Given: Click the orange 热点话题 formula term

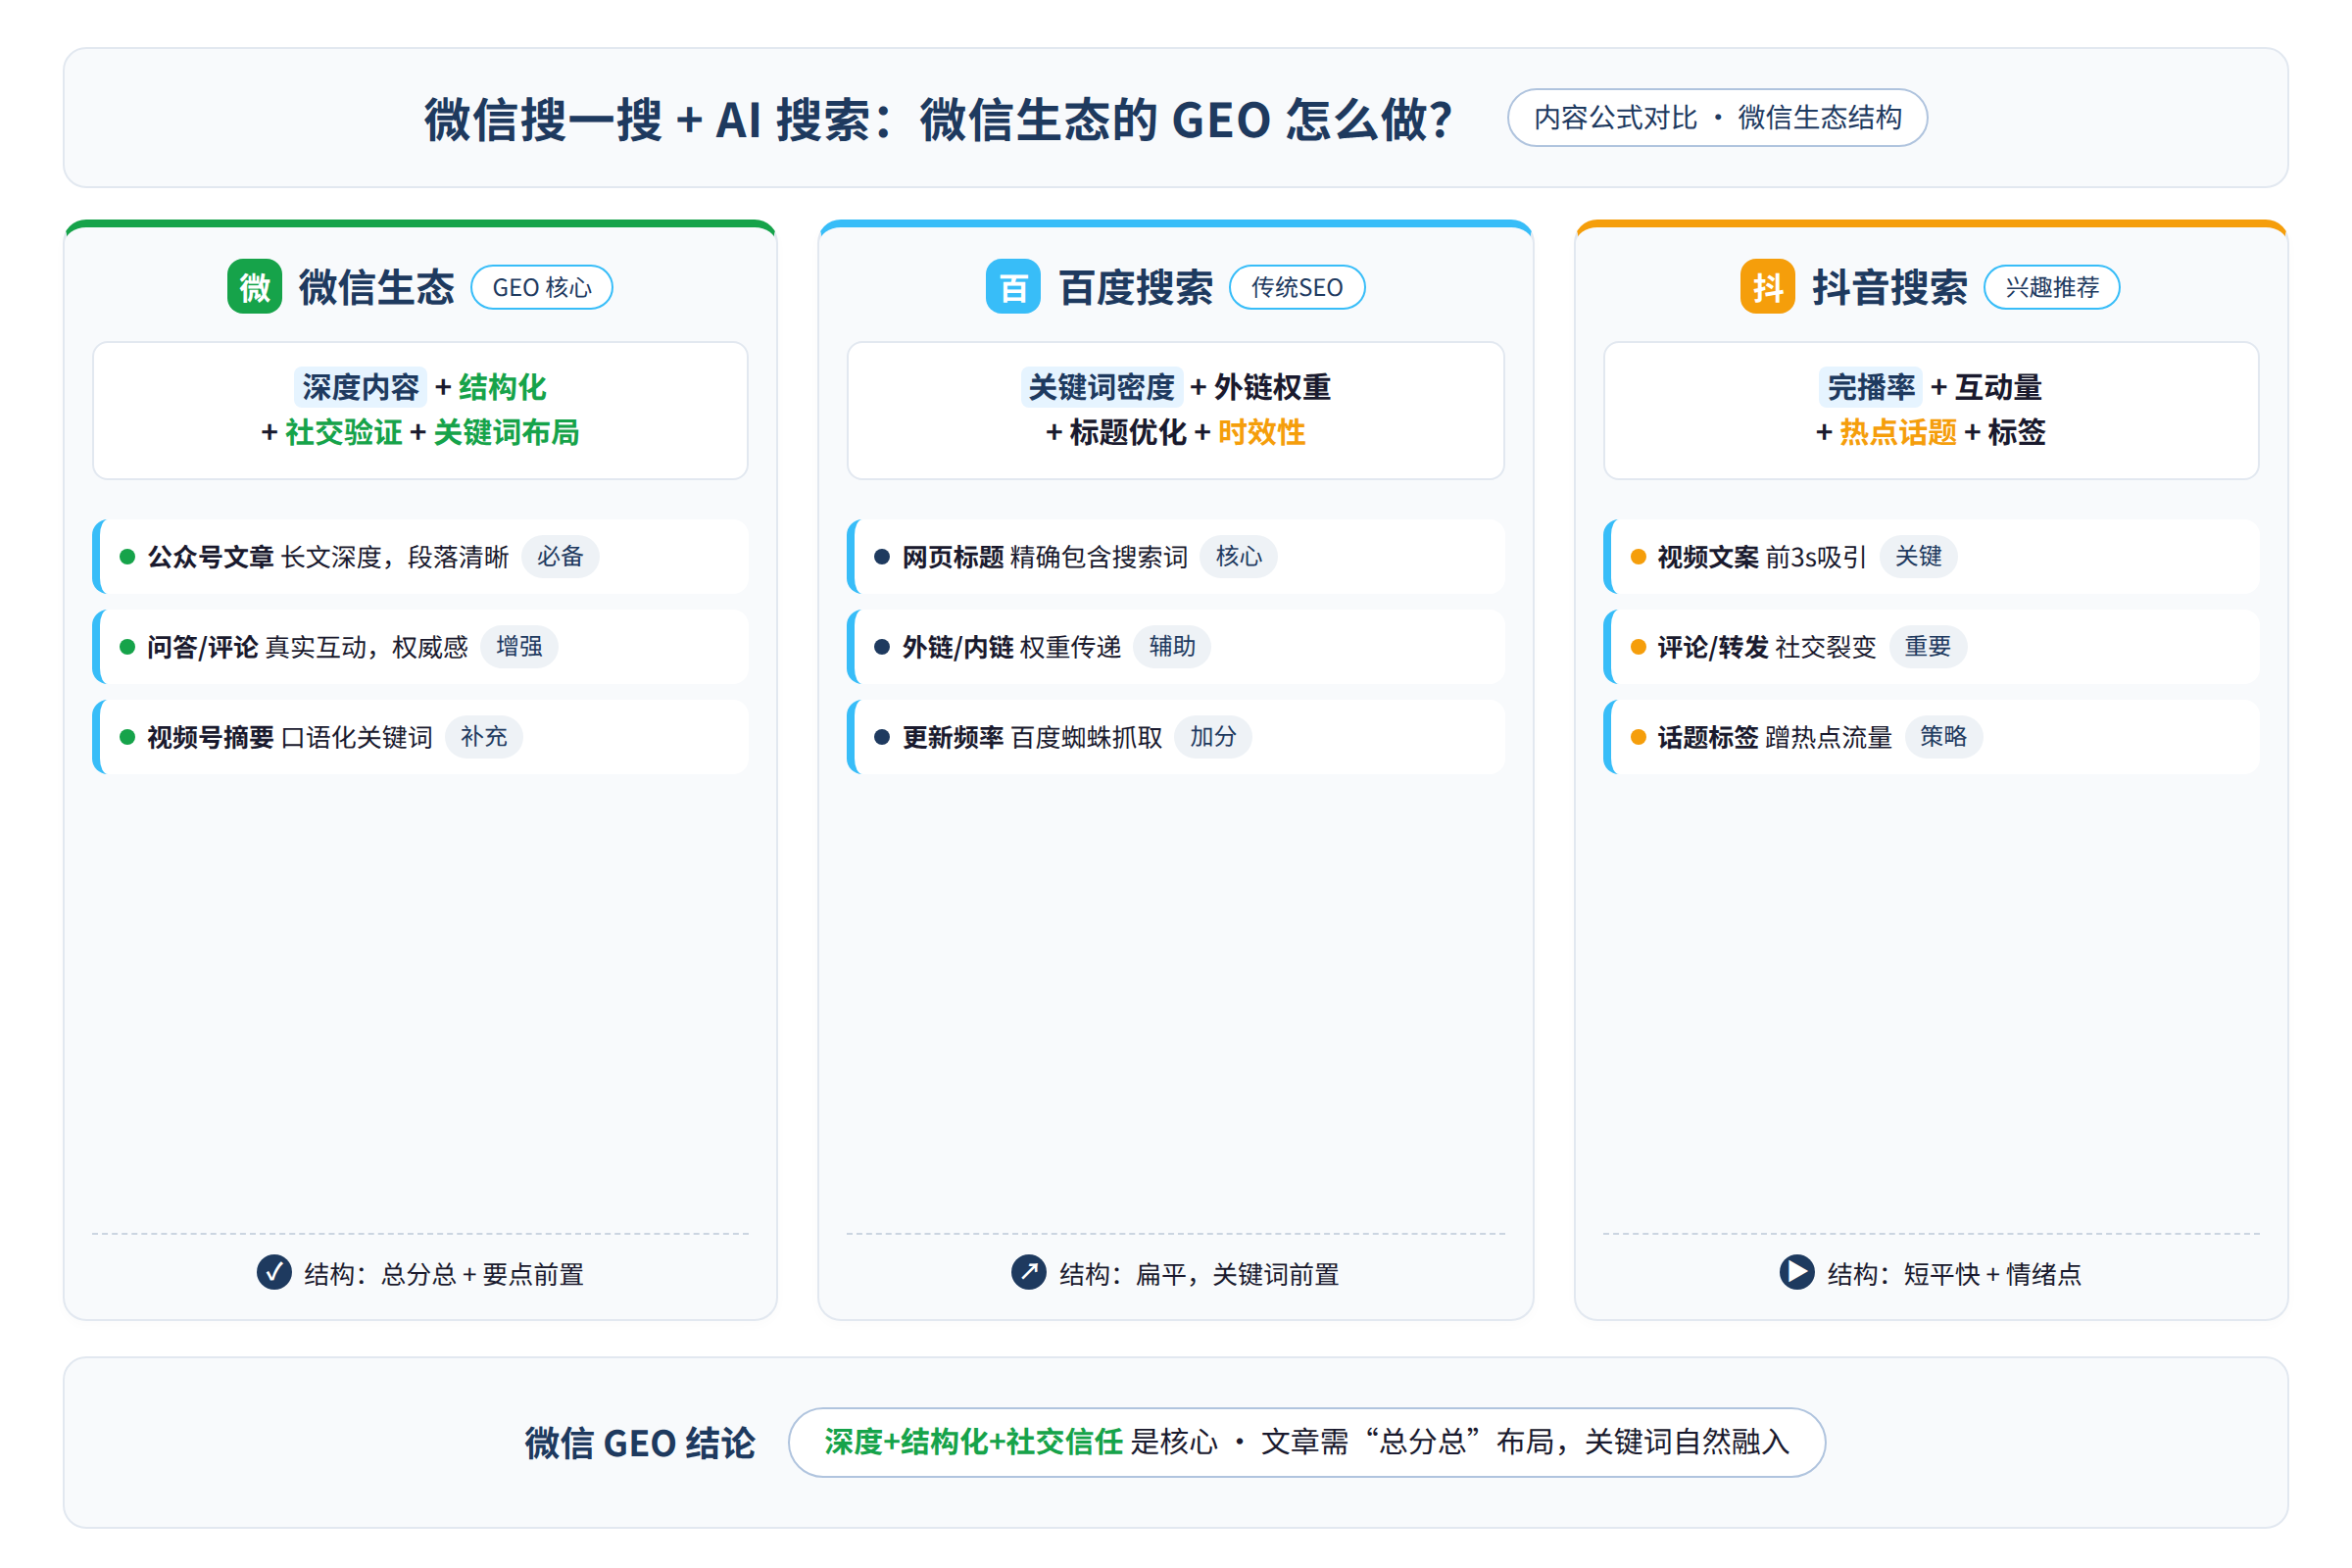Looking at the screenshot, I should pos(1898,432).
